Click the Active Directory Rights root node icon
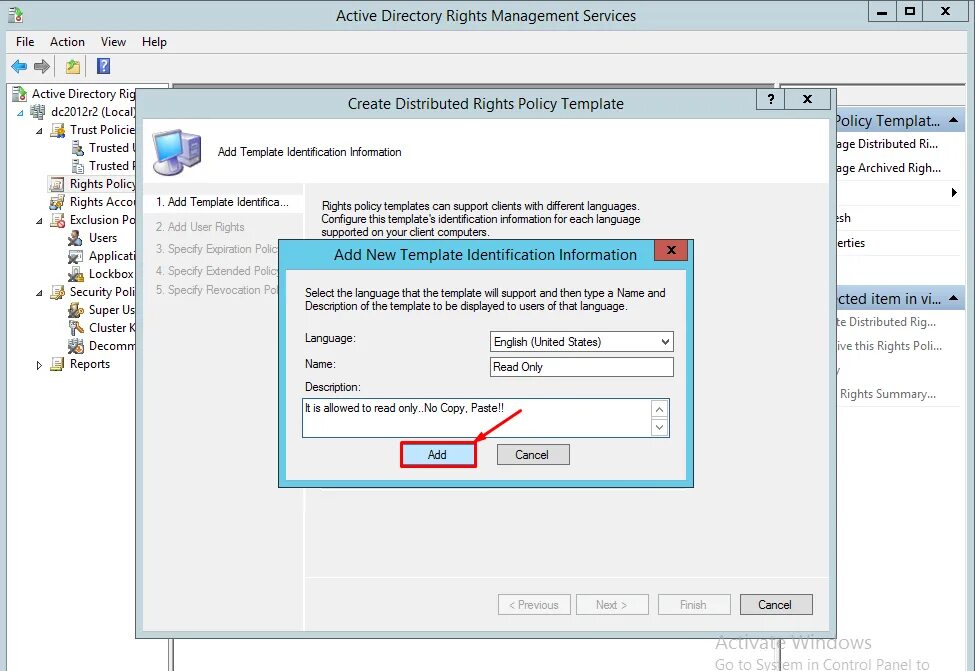The image size is (975, 671). (x=20, y=94)
